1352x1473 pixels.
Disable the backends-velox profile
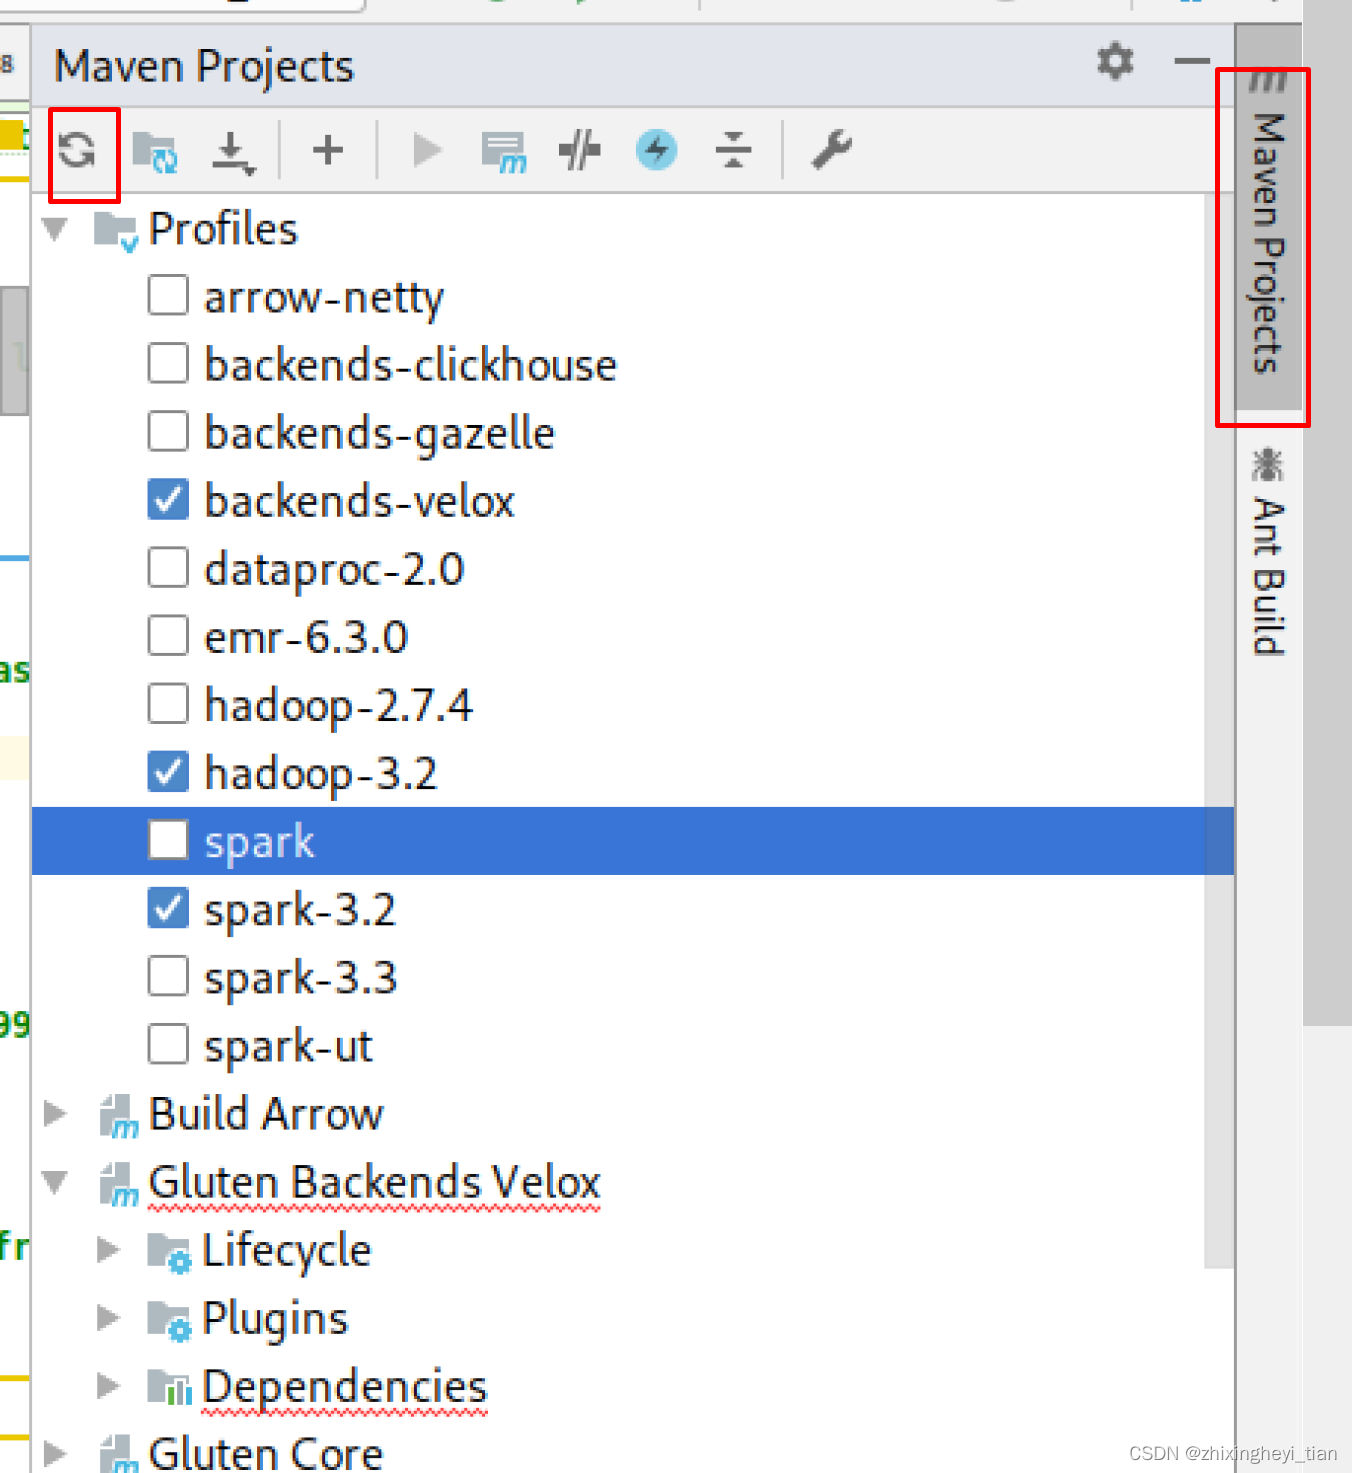pos(168,499)
